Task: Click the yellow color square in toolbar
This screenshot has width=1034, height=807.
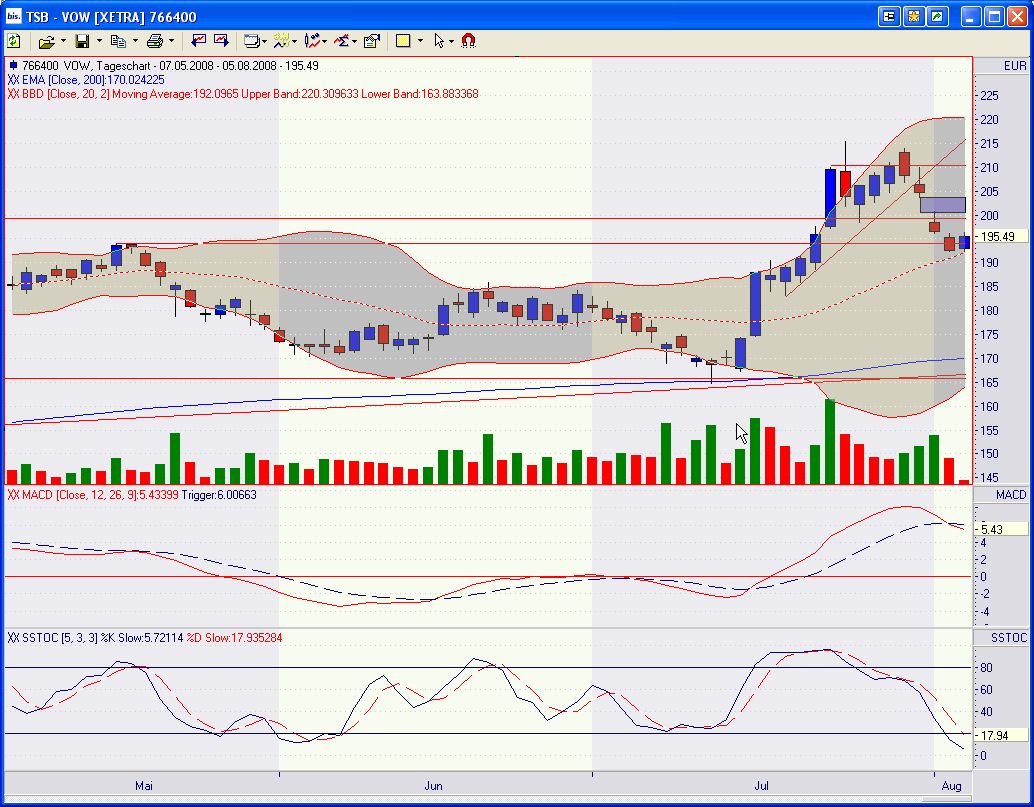Action: point(403,41)
